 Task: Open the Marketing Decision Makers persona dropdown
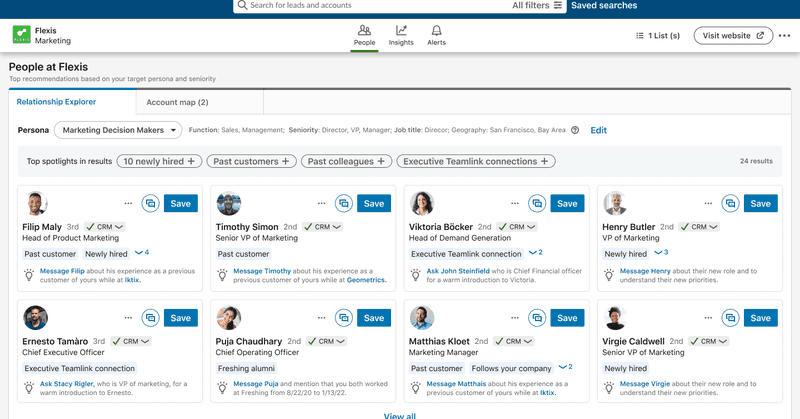click(118, 130)
